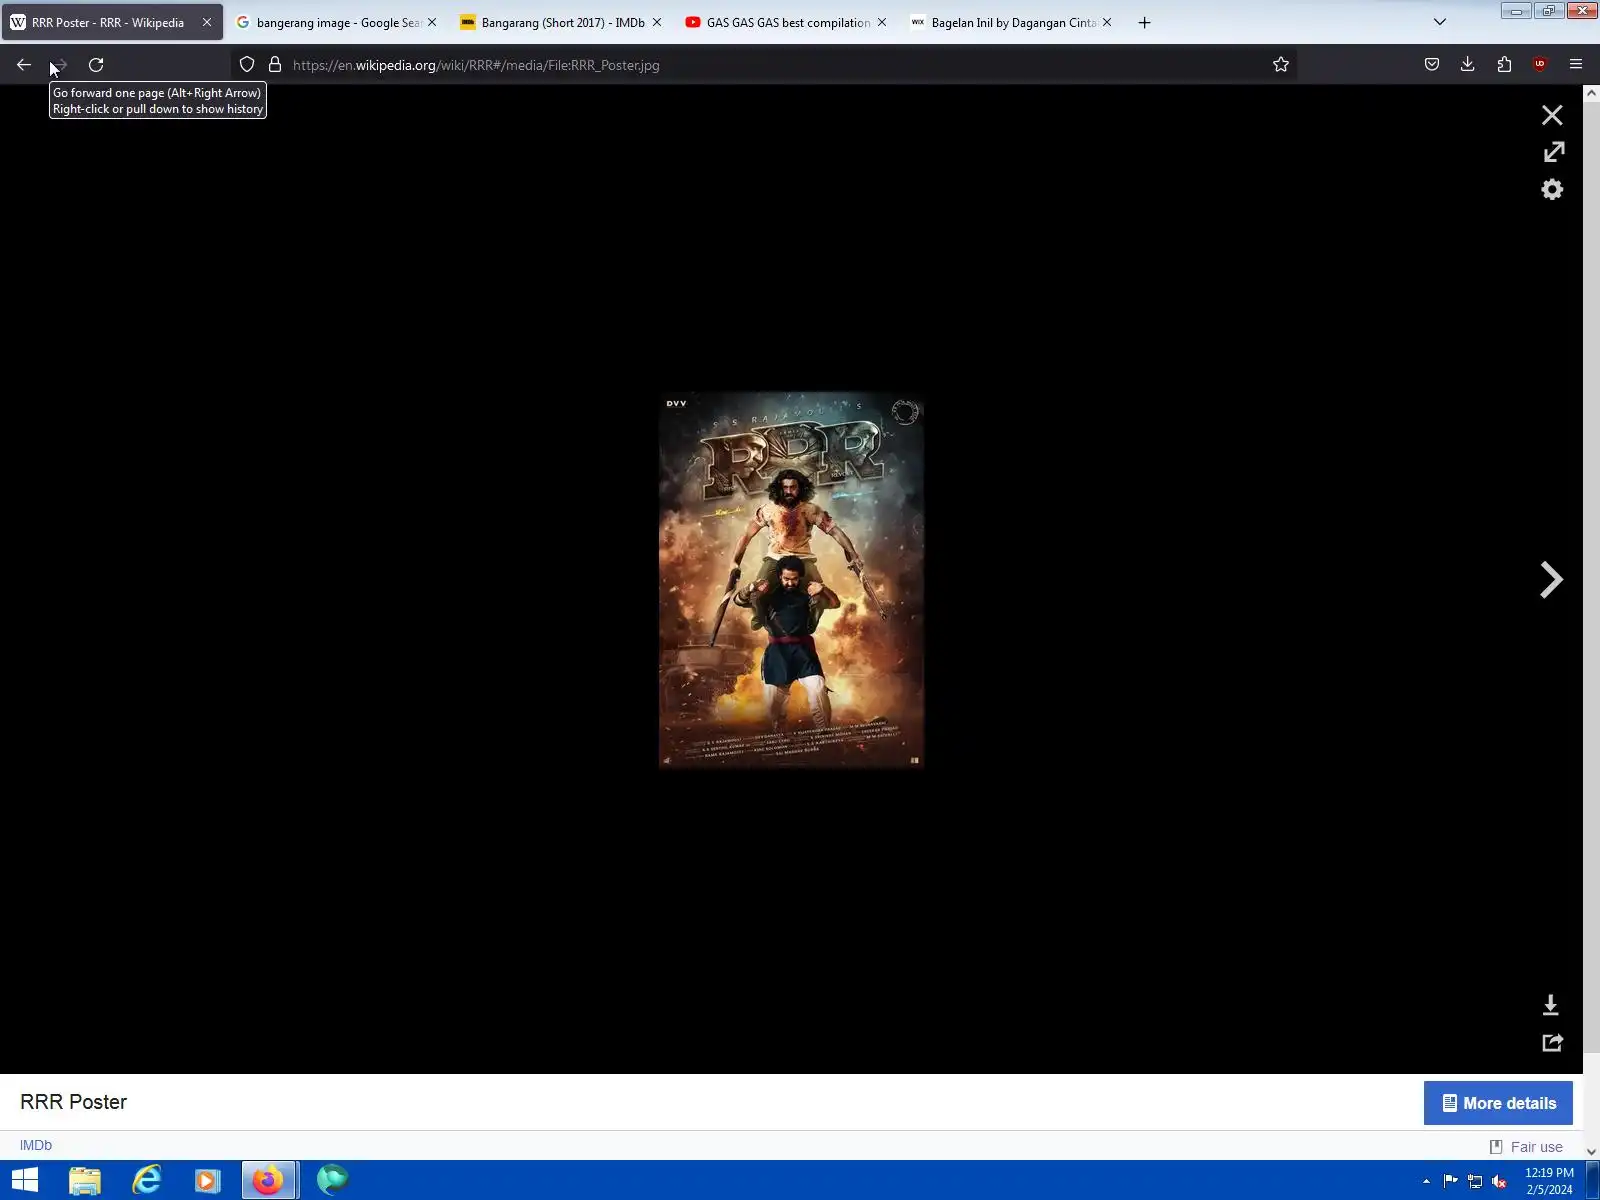The image size is (1600, 1200).
Task: Share or embed this poster file
Action: coord(1552,1043)
